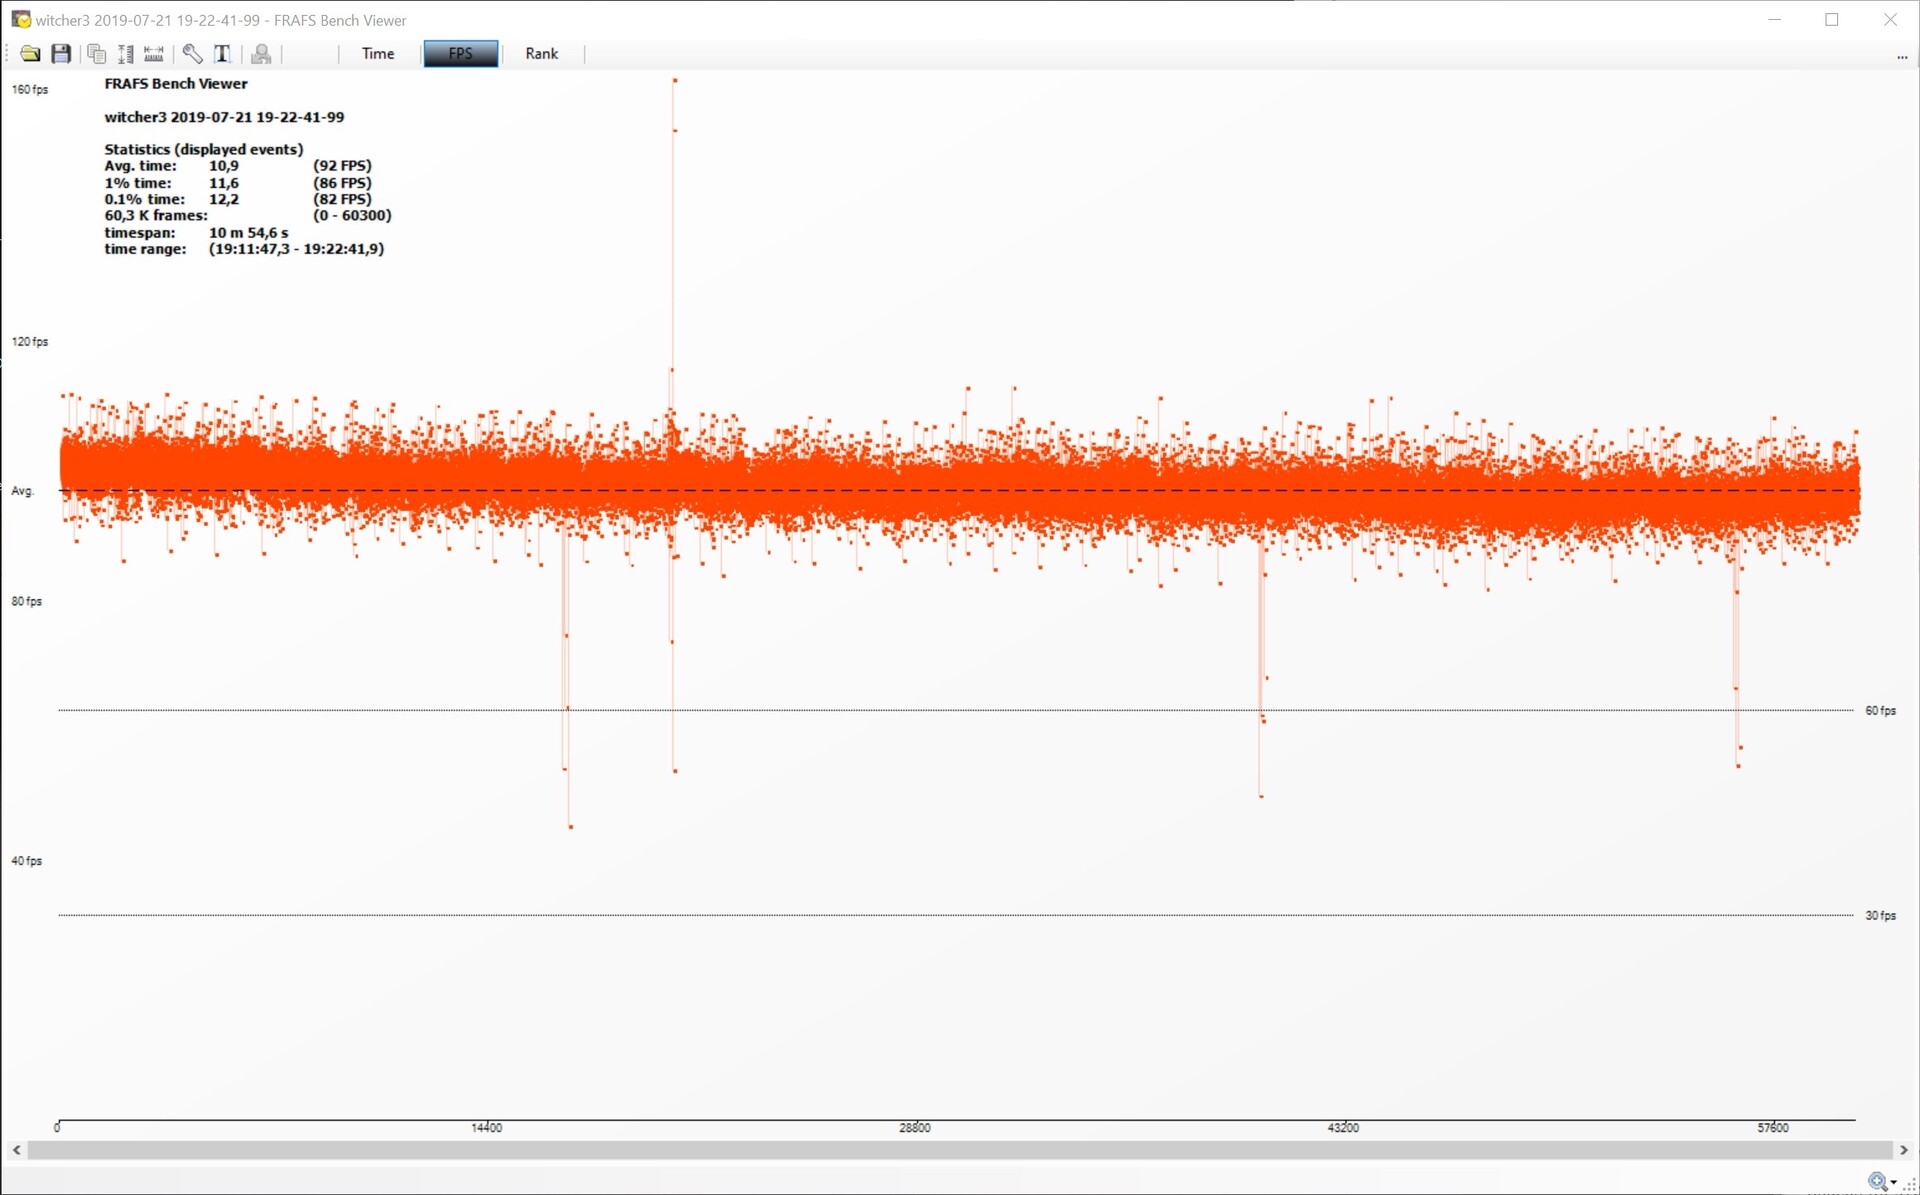Click the save floppy disk icon

(61, 54)
